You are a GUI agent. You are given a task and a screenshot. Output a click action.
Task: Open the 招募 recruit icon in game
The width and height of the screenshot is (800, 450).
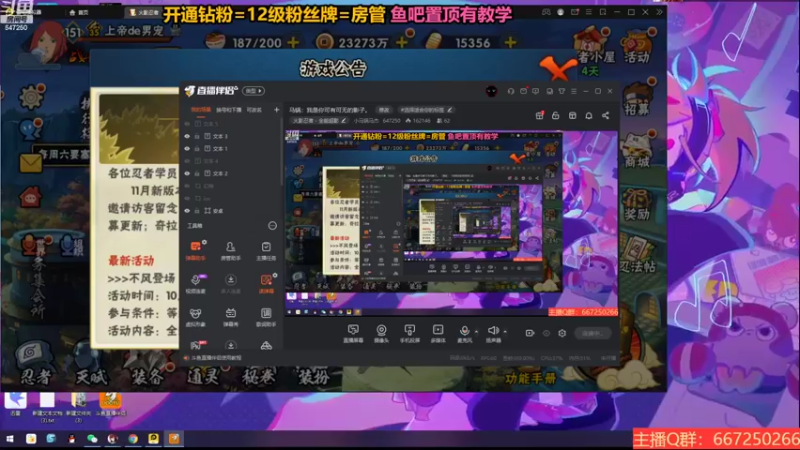tap(637, 97)
